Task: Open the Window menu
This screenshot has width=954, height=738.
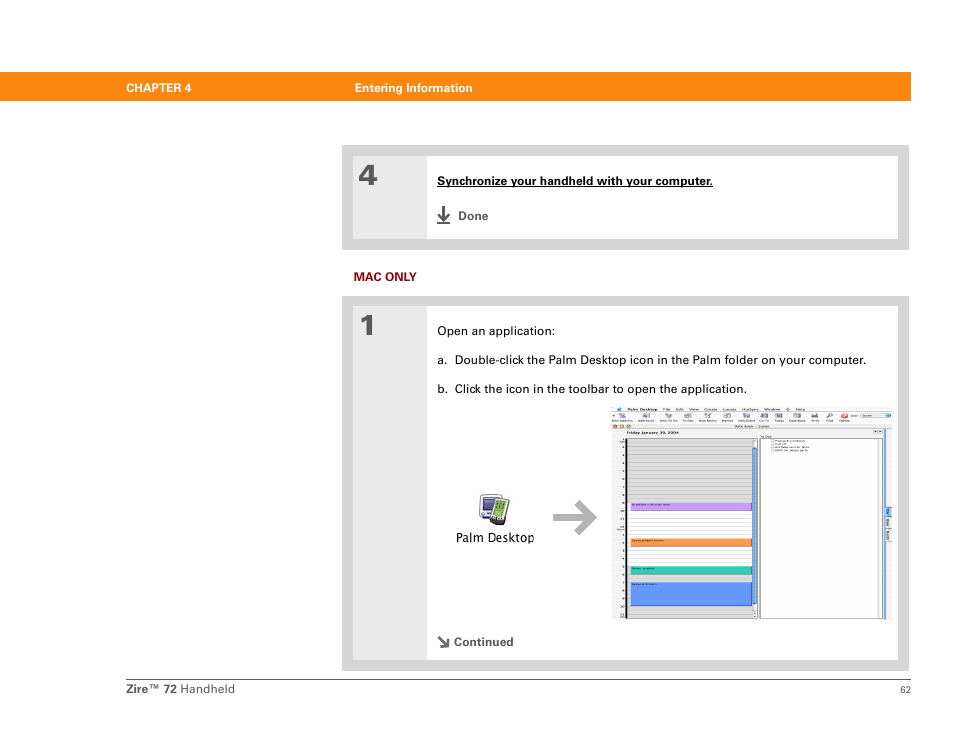Action: 771,409
